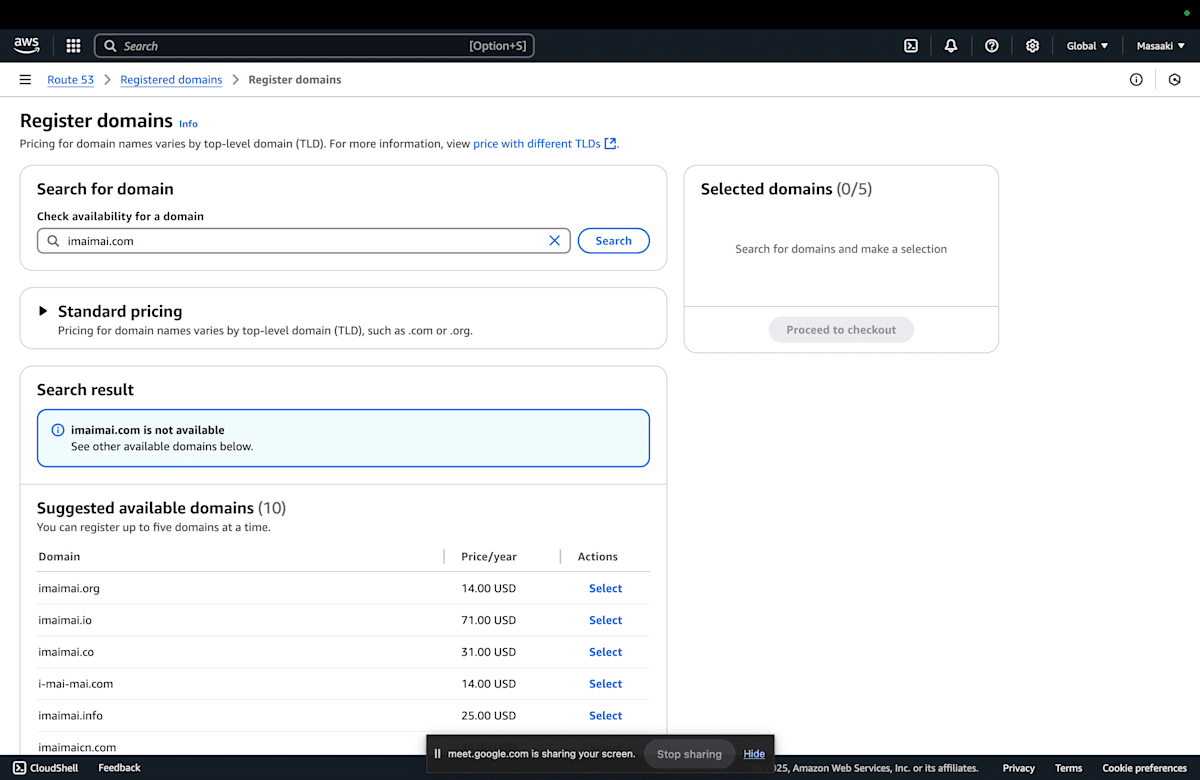Click the info icon in not-available alert
This screenshot has height=780, width=1200.
click(58, 430)
